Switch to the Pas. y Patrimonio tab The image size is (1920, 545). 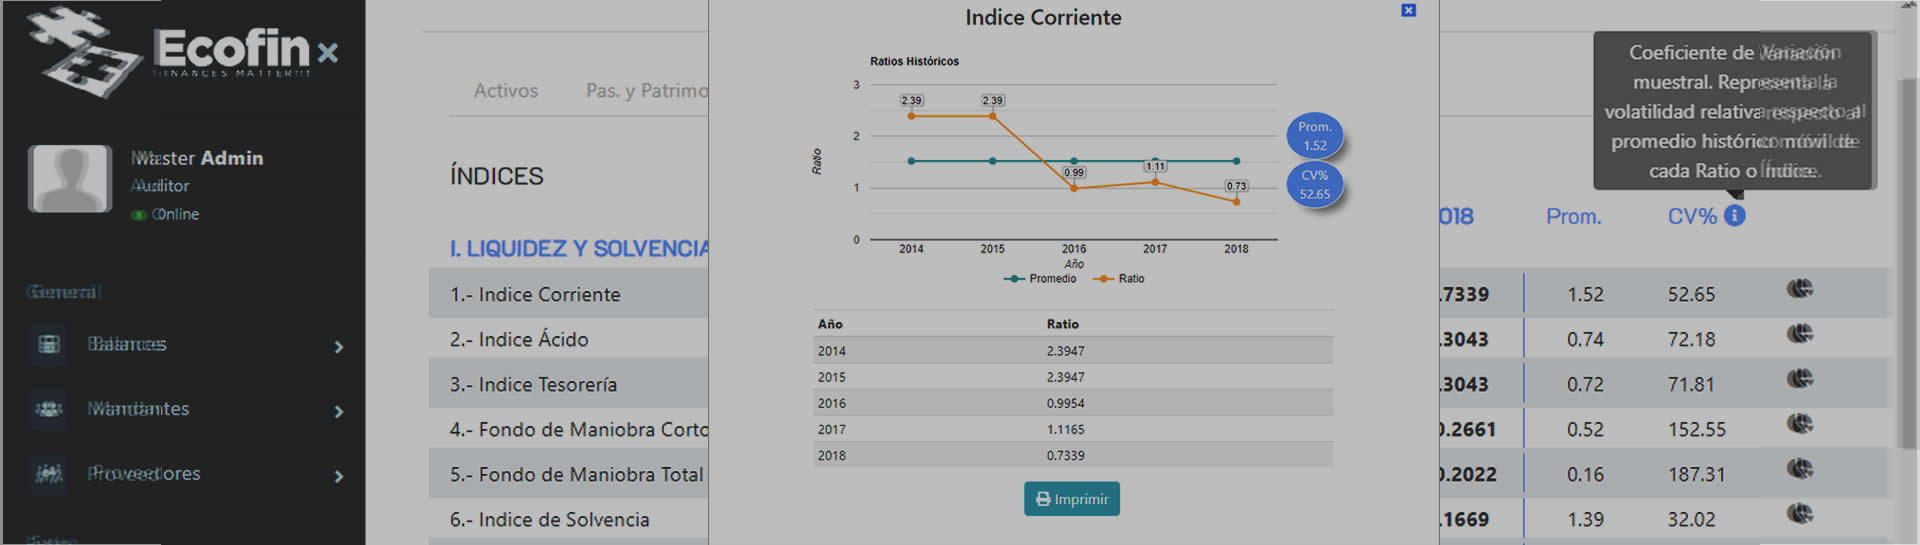click(x=646, y=91)
